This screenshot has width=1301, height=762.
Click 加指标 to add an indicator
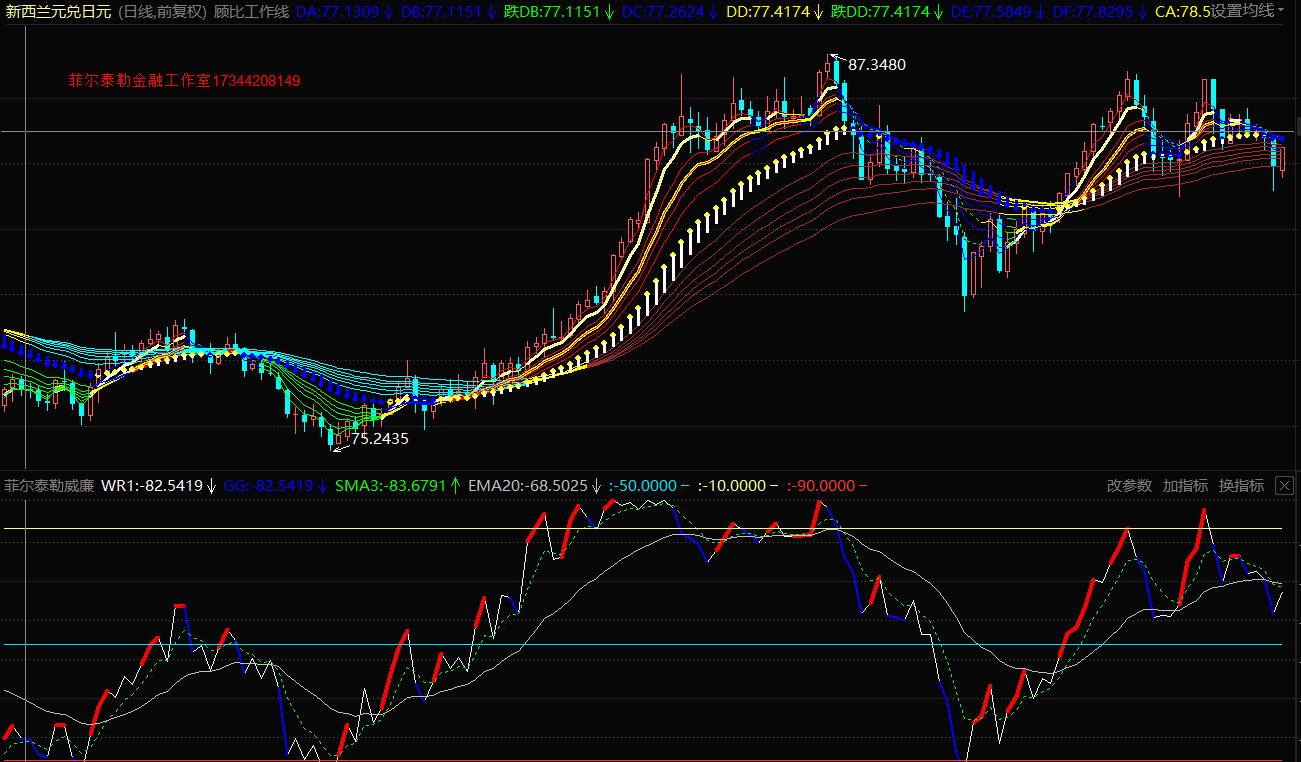pyautogui.click(x=1186, y=486)
